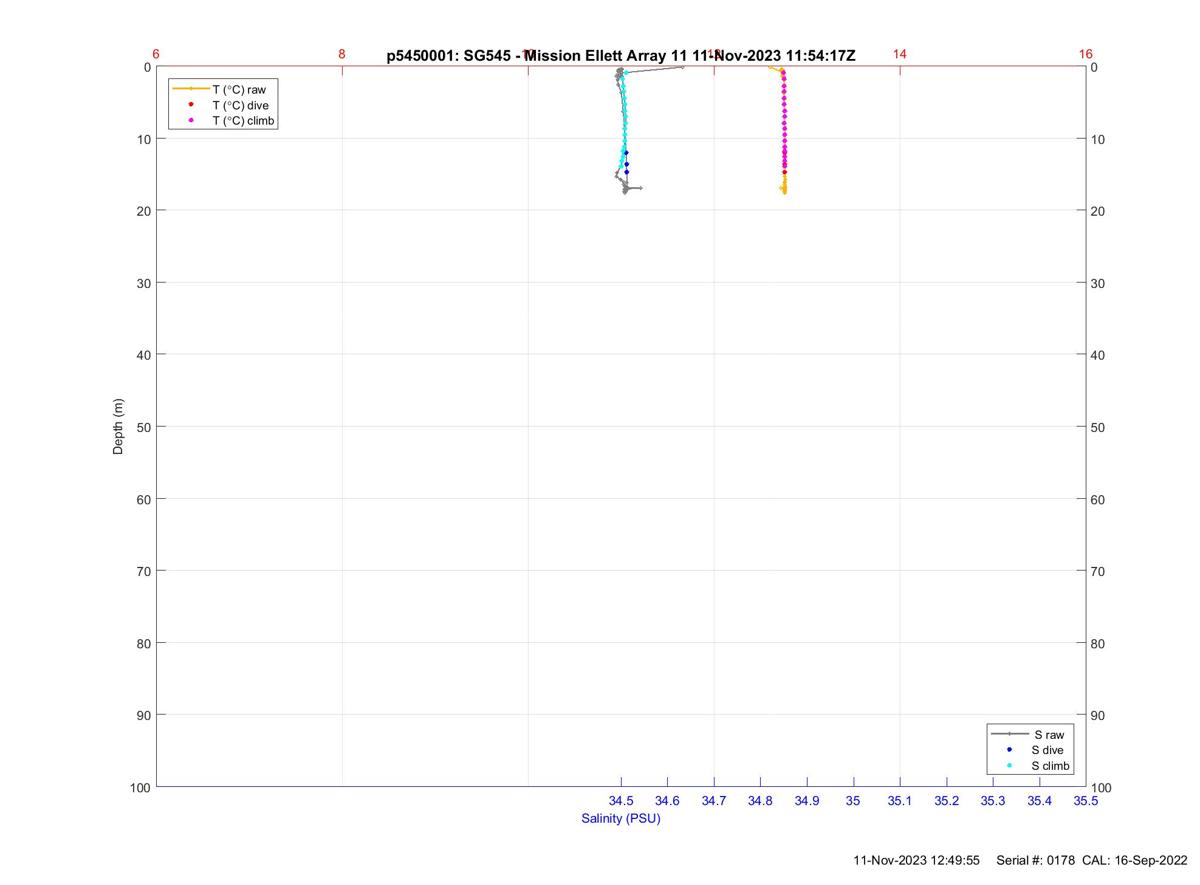1200x885 pixels.
Task: Click the gray line sample for S raw
Action: pyautogui.click(x=1010, y=734)
